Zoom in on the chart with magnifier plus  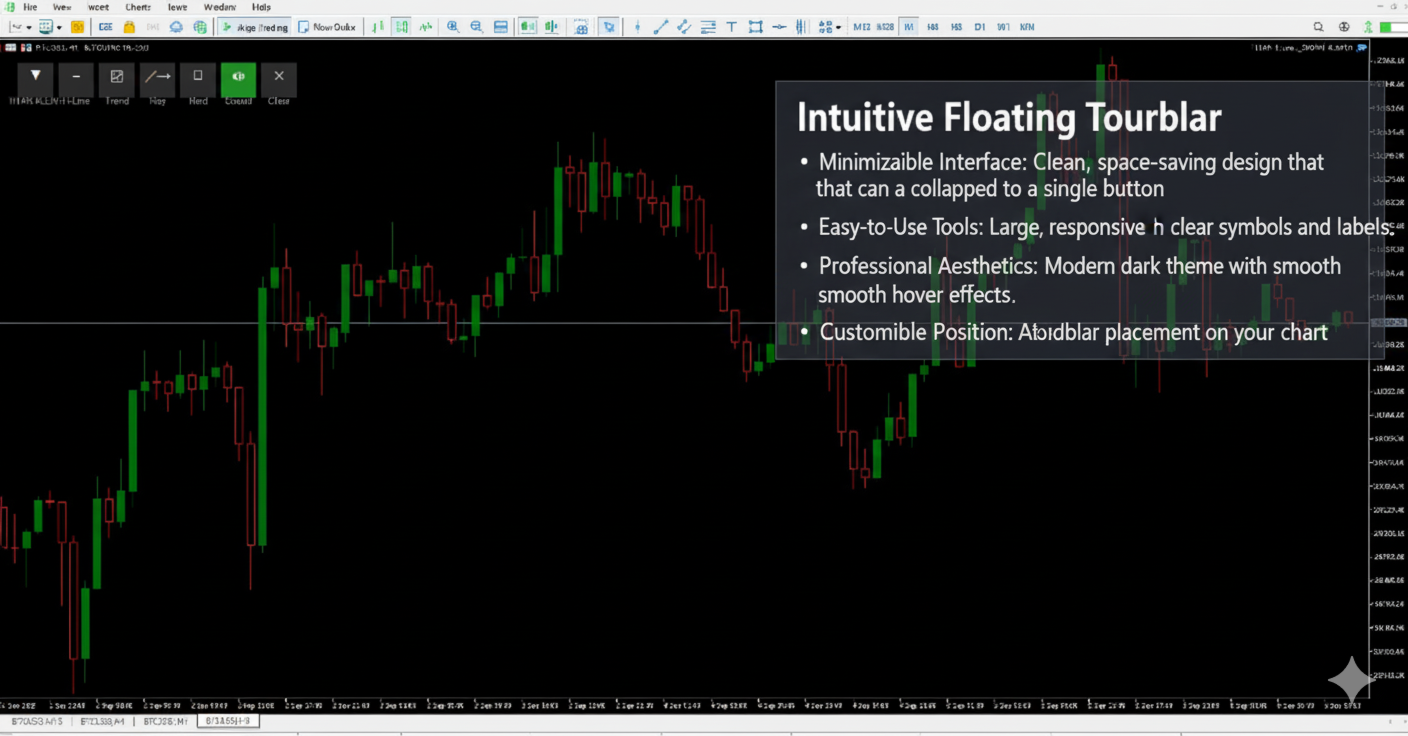pyautogui.click(x=453, y=27)
